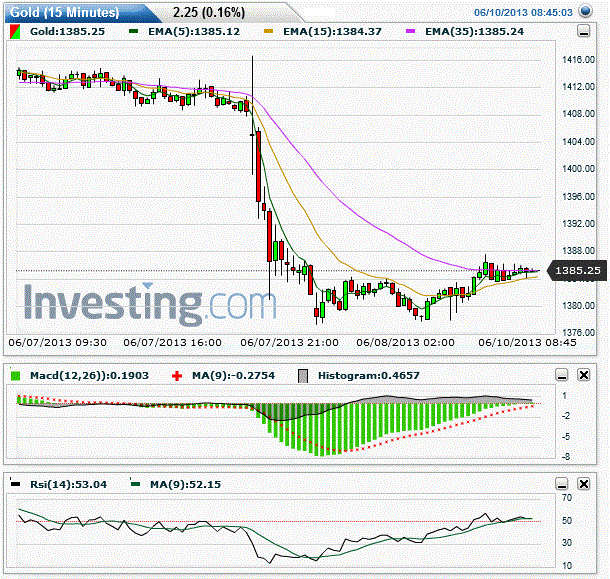Click the 1380.00 price axis label
The width and height of the screenshot is (610, 579).
click(x=578, y=306)
